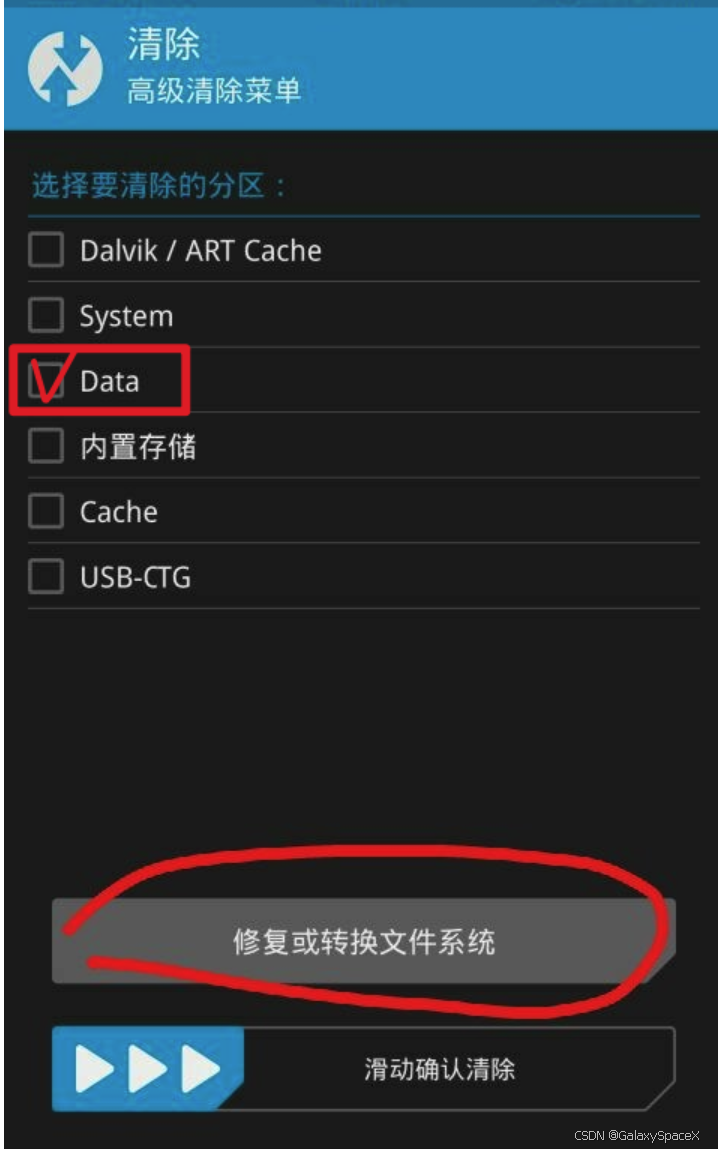This screenshot has height=1149, width=718.
Task: Choose the System list entry text
Action: coord(127,317)
